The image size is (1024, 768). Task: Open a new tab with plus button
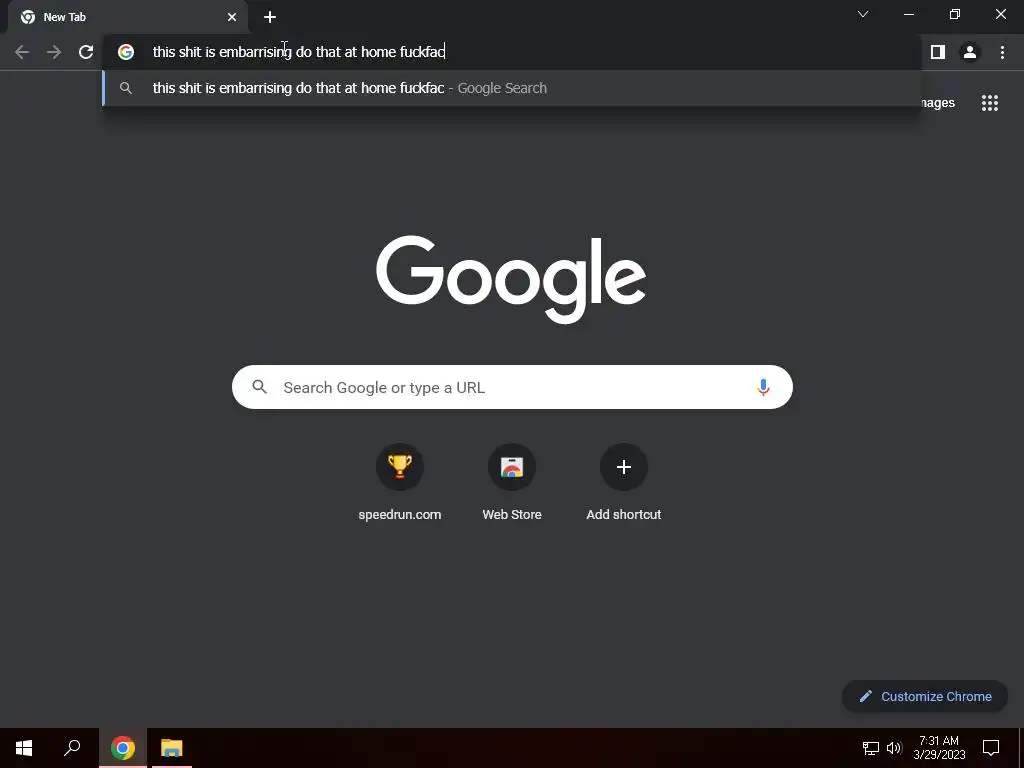click(x=270, y=17)
